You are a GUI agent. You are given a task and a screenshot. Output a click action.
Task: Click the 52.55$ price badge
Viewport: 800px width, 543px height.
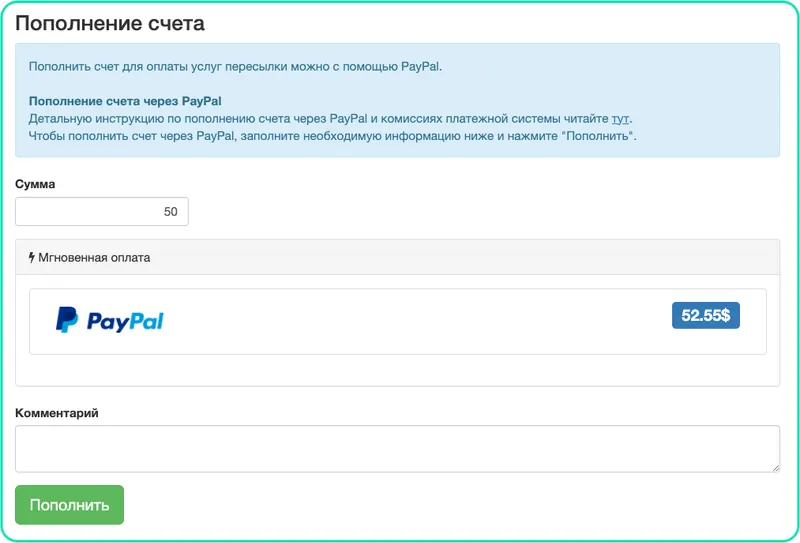click(706, 315)
